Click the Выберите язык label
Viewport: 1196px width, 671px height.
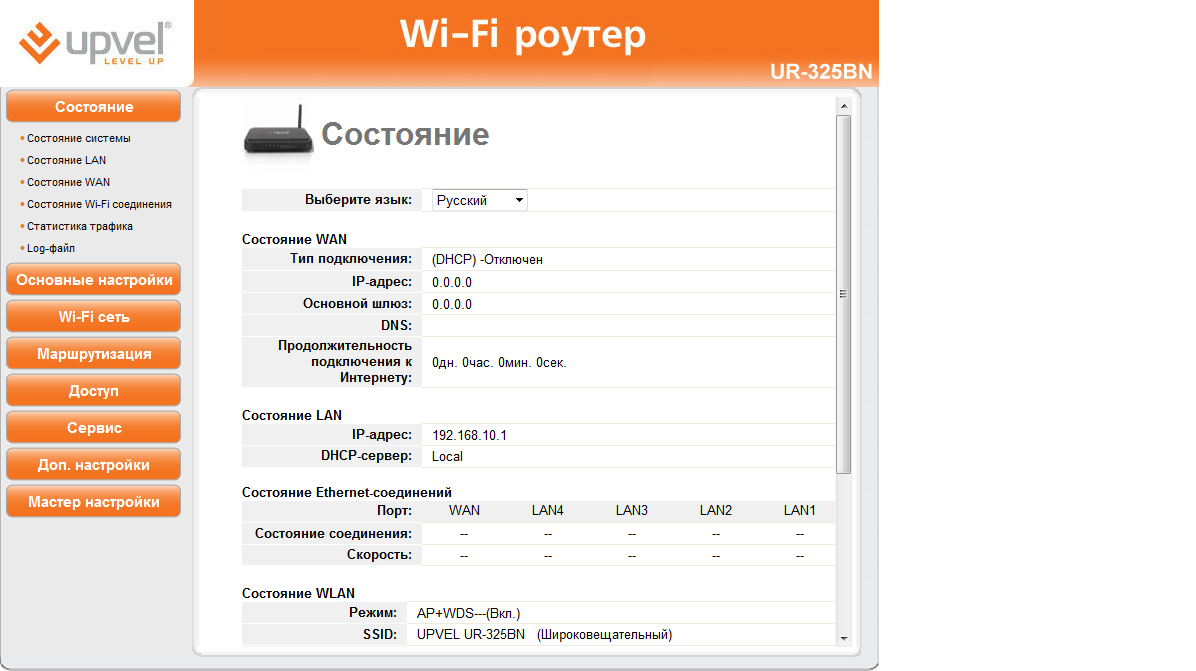tap(358, 200)
